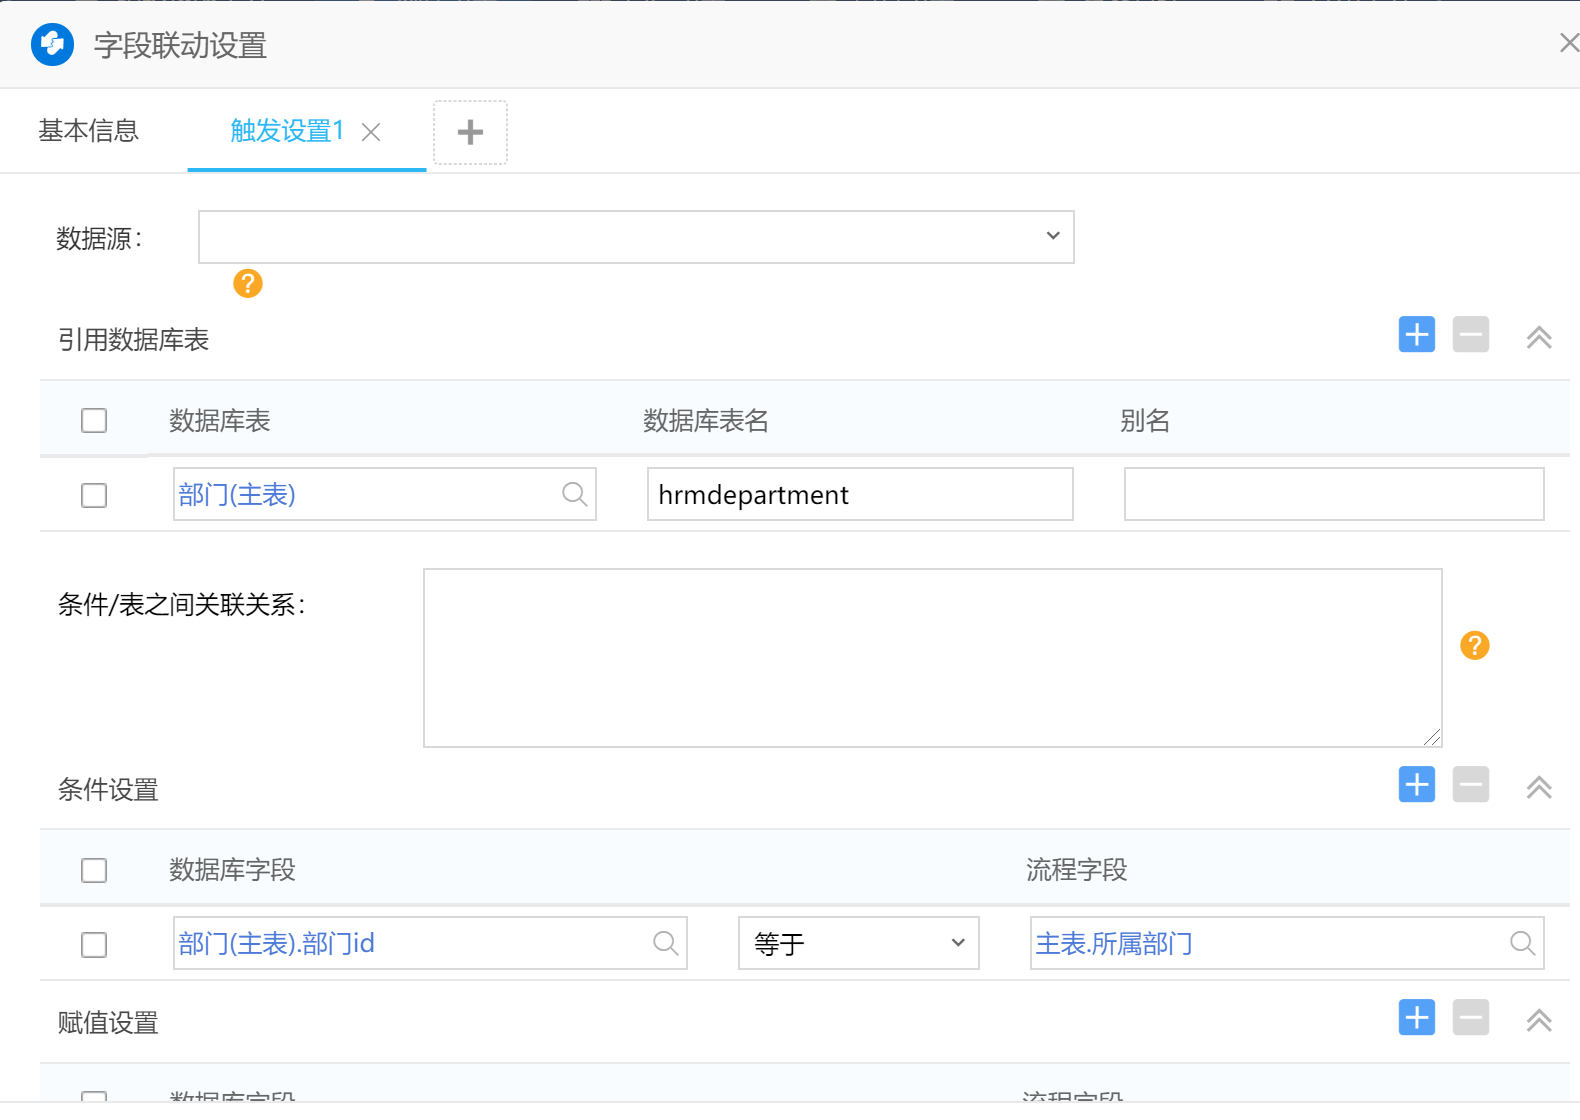The image size is (1580, 1120).
Task: Collapse the 引用数据库表 section
Action: 1538,338
